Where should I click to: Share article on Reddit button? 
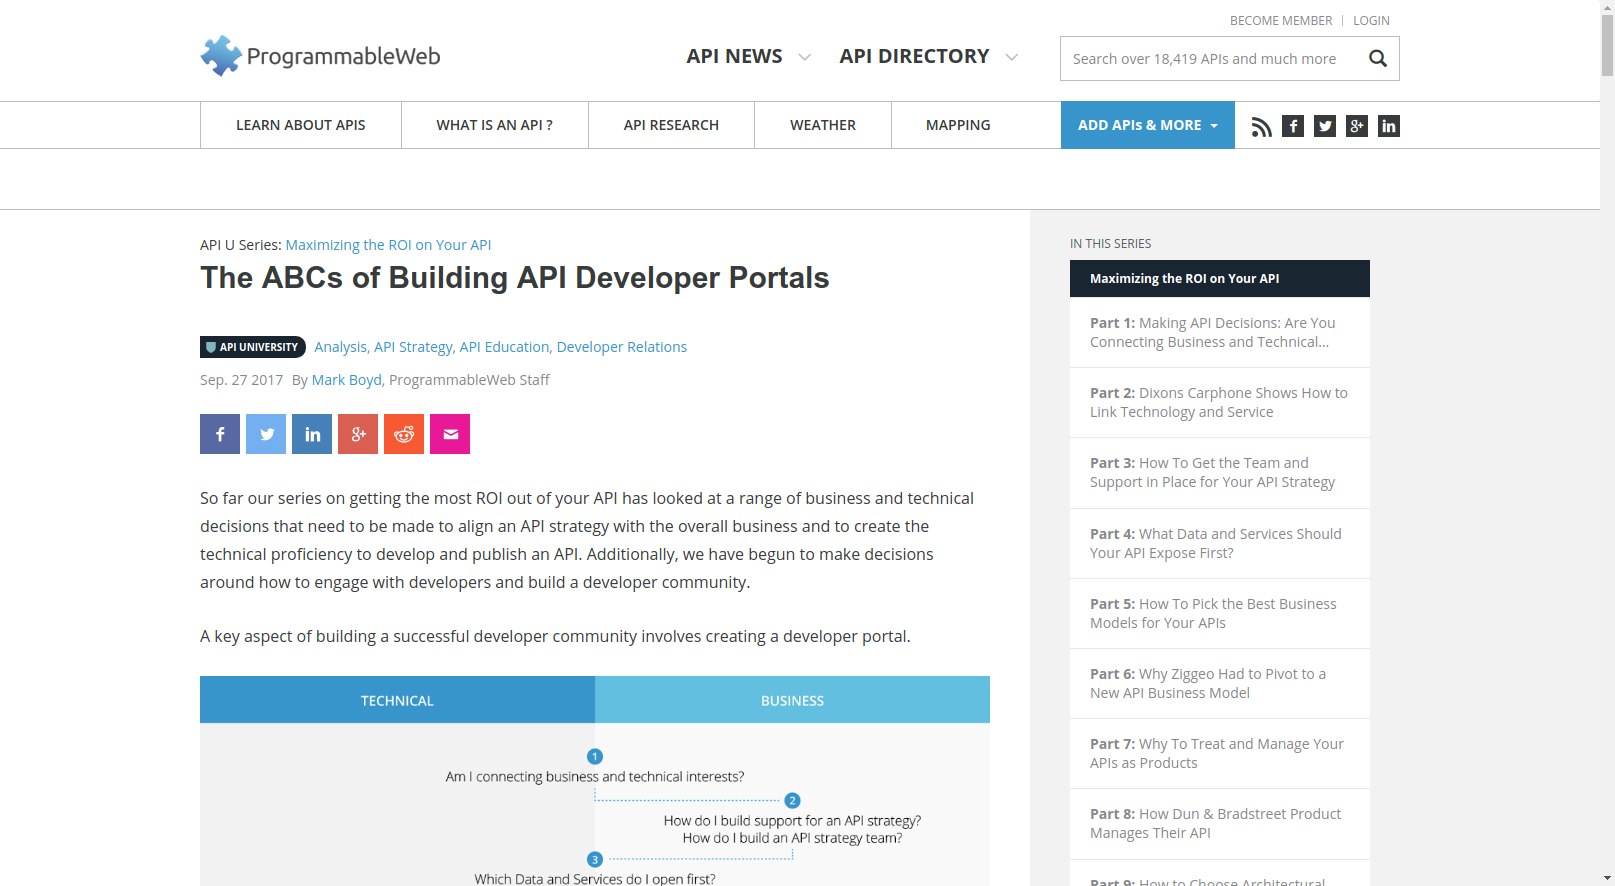pyautogui.click(x=404, y=434)
